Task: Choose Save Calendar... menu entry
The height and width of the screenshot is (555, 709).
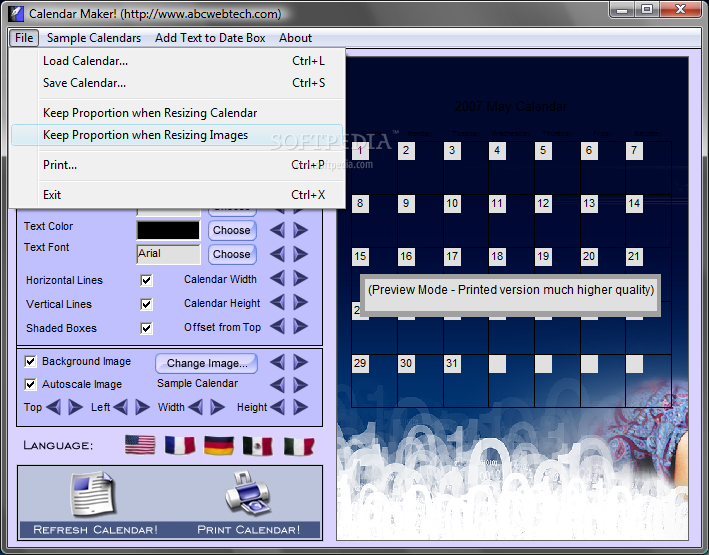Action: (x=177, y=83)
